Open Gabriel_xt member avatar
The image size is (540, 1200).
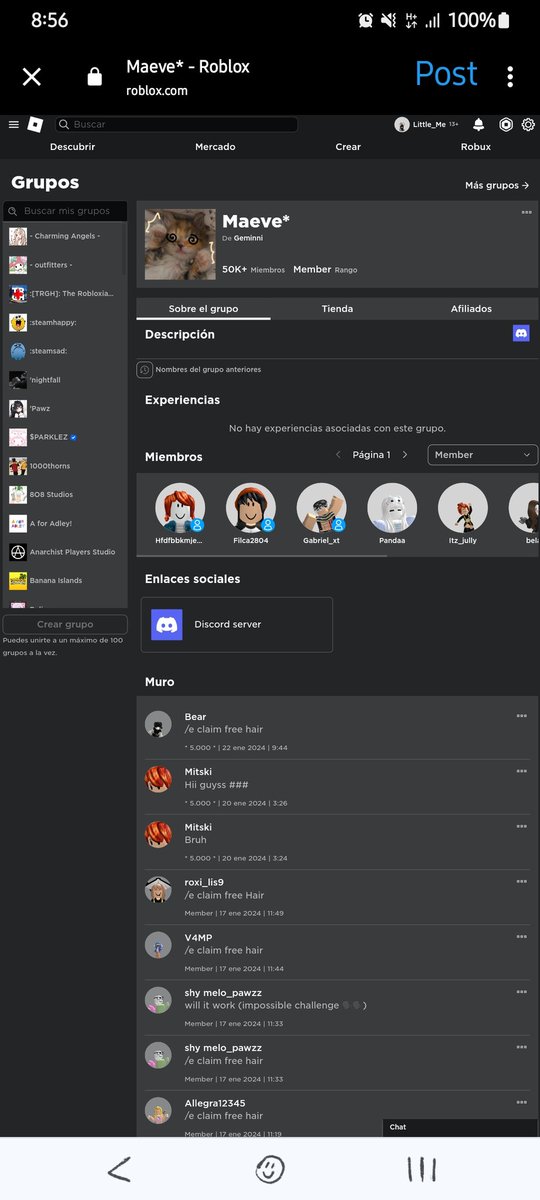[322, 508]
